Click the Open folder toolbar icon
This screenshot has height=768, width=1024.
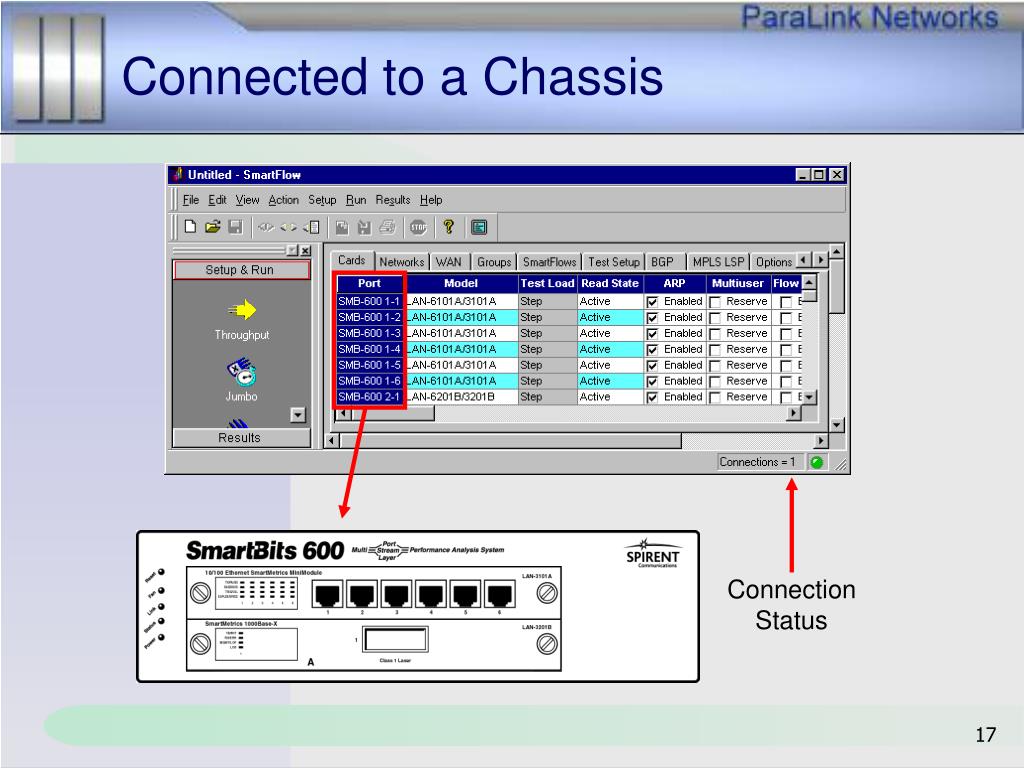point(212,227)
